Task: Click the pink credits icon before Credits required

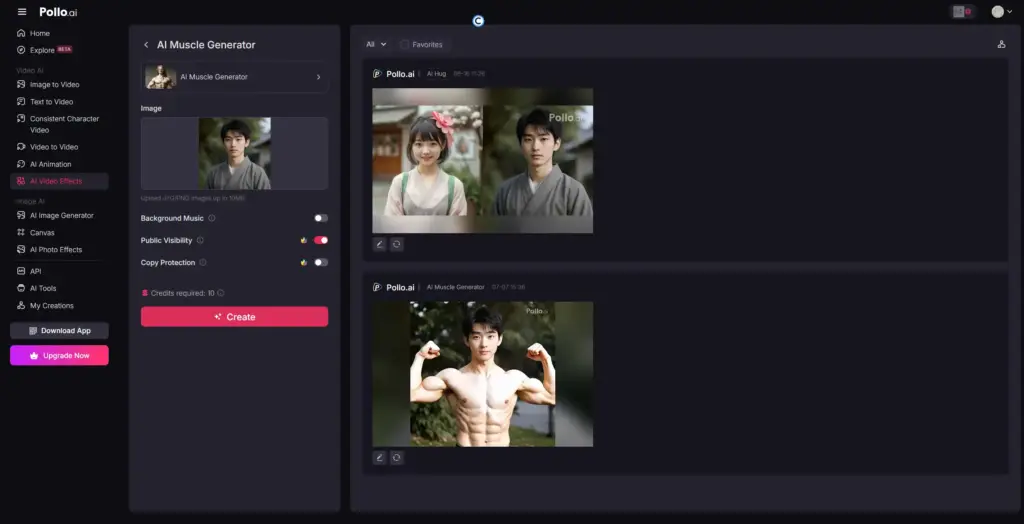Action: [x=145, y=293]
